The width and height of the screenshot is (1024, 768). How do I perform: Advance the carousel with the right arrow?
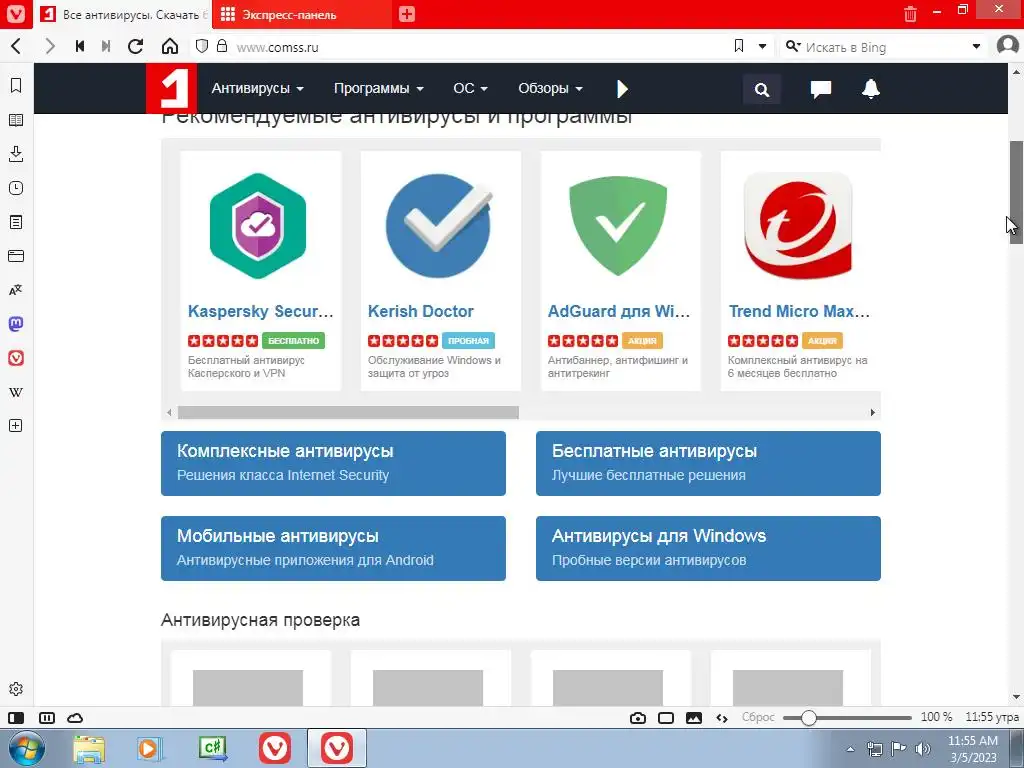coord(872,413)
